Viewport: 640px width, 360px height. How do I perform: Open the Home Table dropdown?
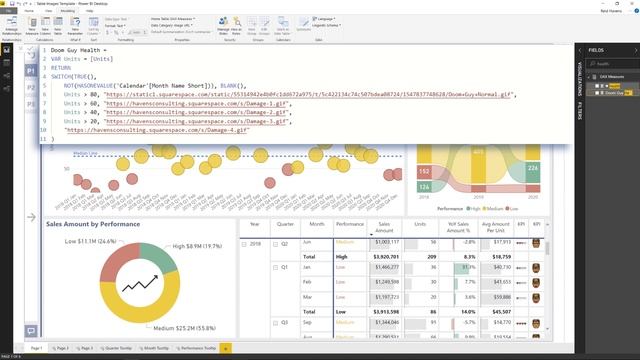pos(173,19)
